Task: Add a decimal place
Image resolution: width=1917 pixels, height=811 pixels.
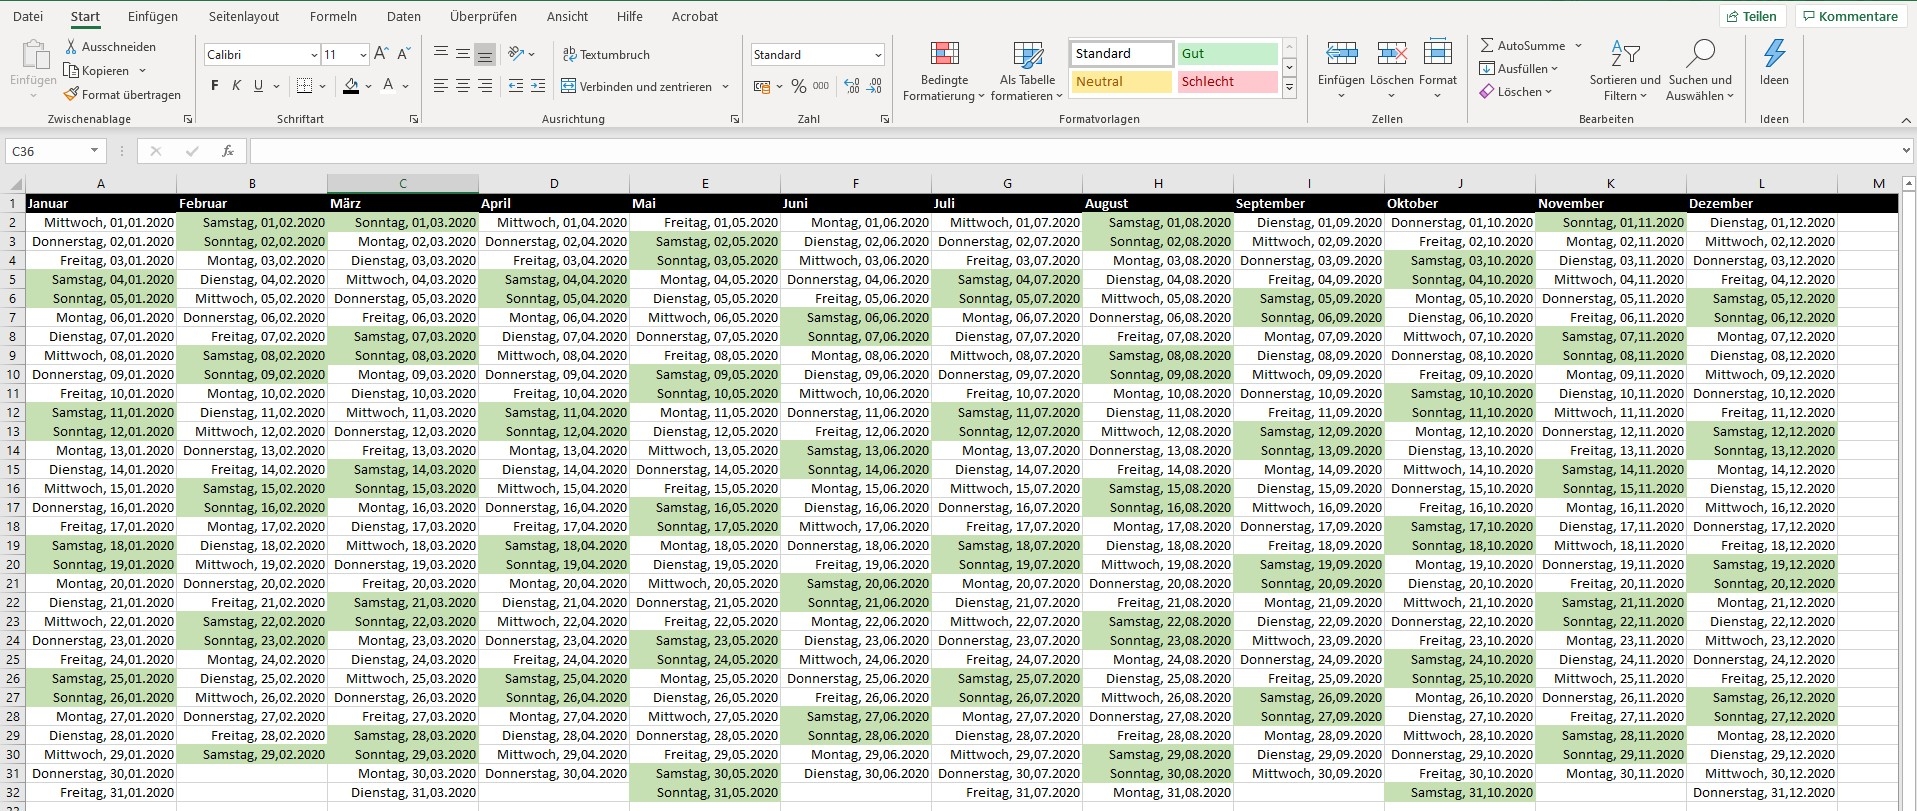Action: point(852,86)
